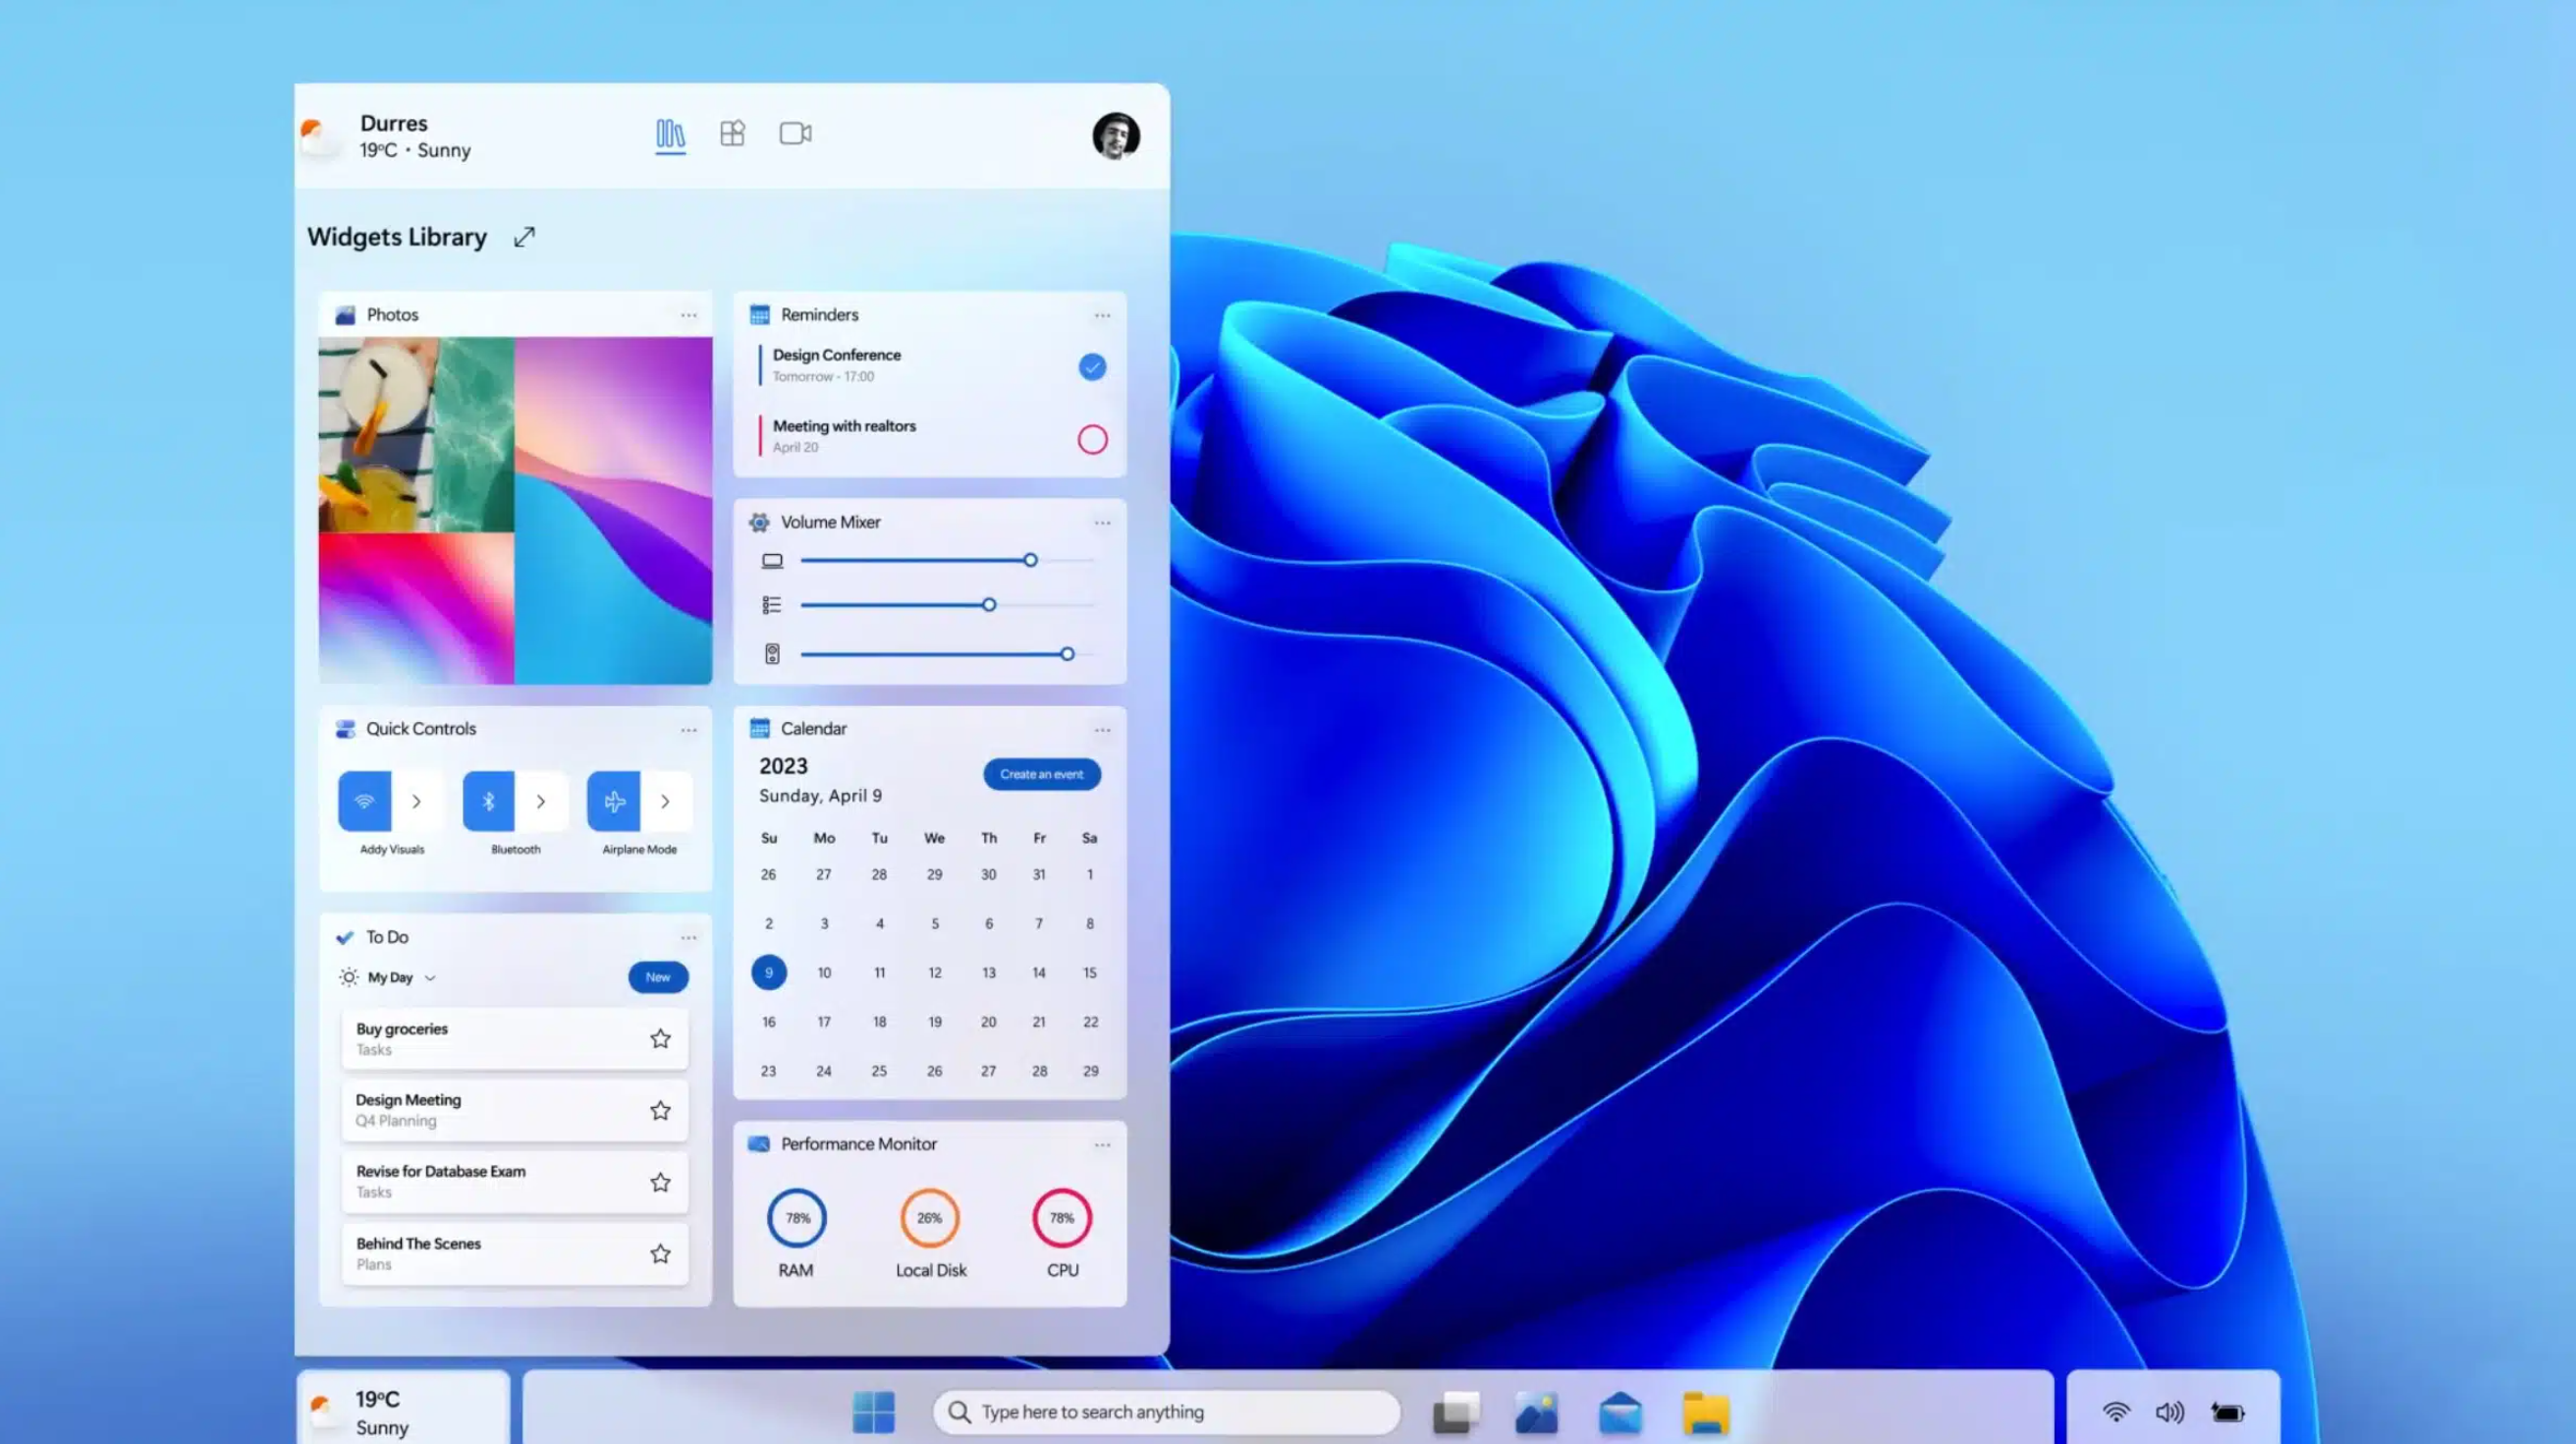Click Create an event on Calendar

1040,773
